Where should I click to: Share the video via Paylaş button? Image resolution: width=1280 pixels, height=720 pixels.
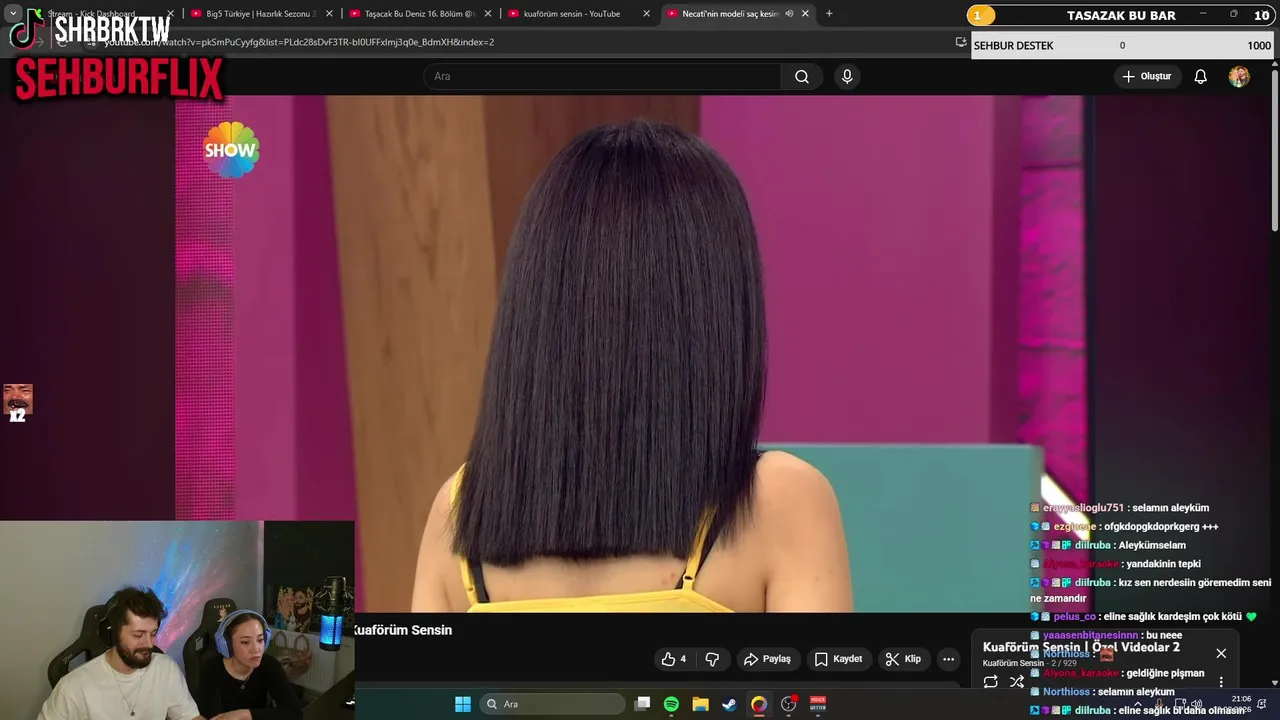(768, 659)
